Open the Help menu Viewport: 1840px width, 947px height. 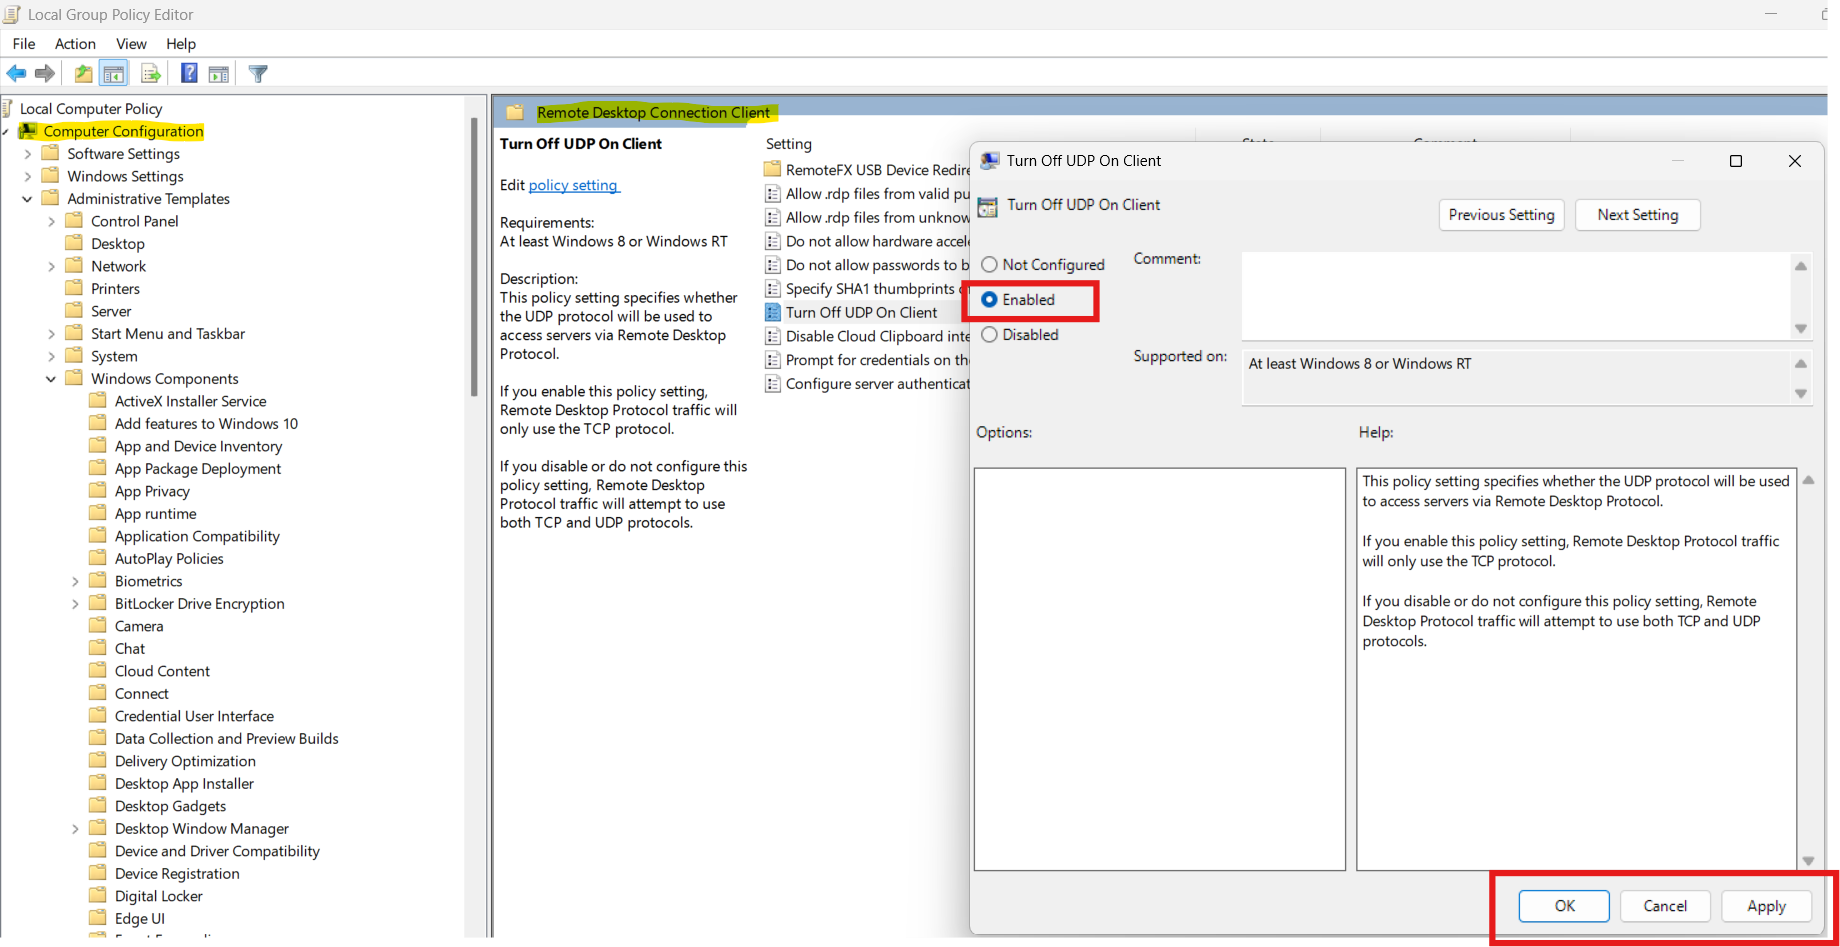181,43
